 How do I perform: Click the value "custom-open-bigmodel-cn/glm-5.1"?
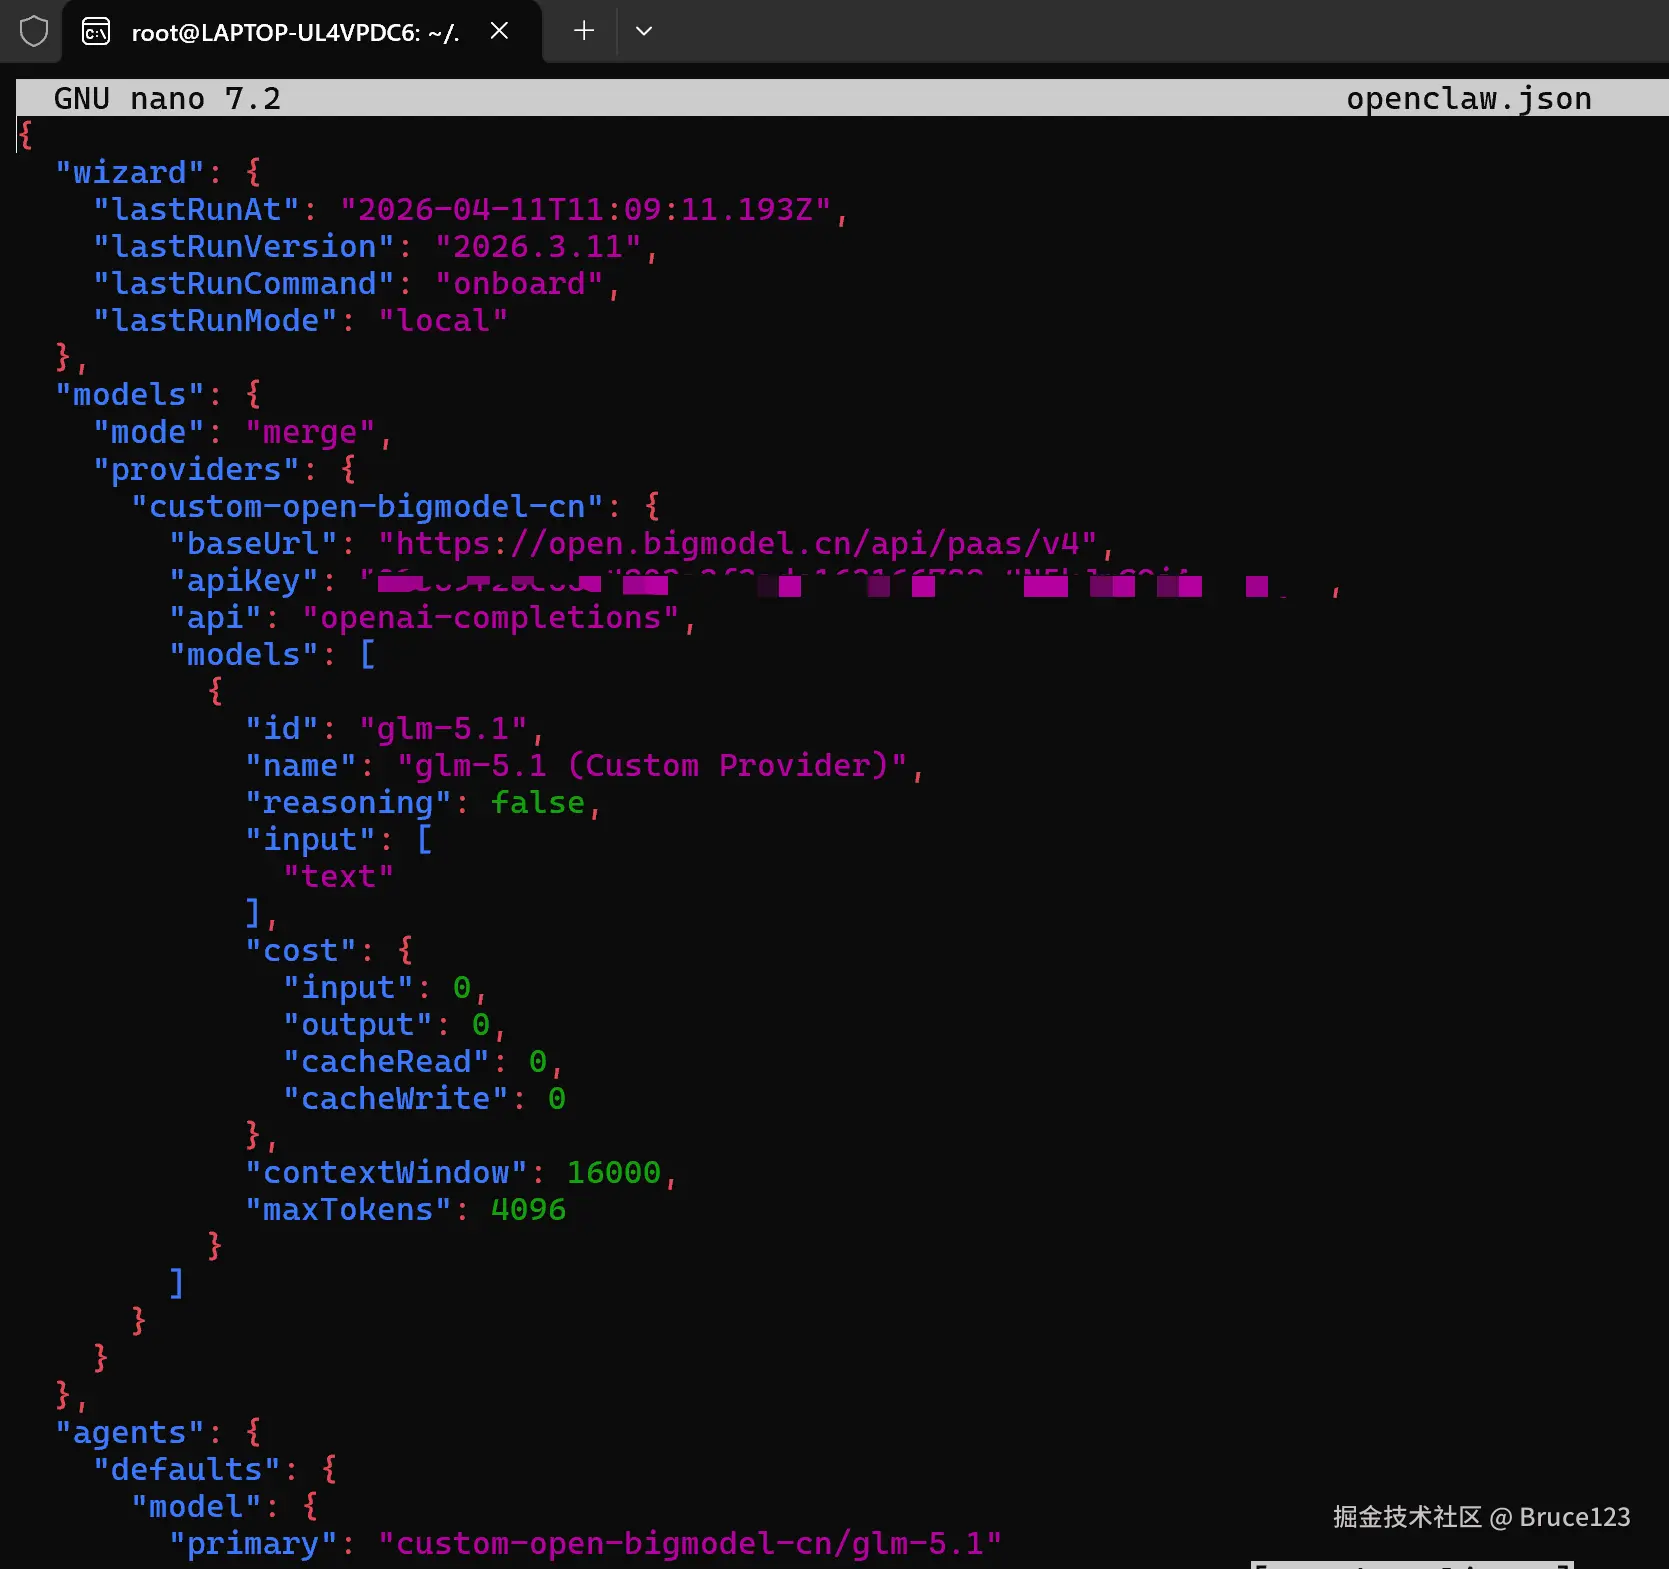tap(690, 1543)
